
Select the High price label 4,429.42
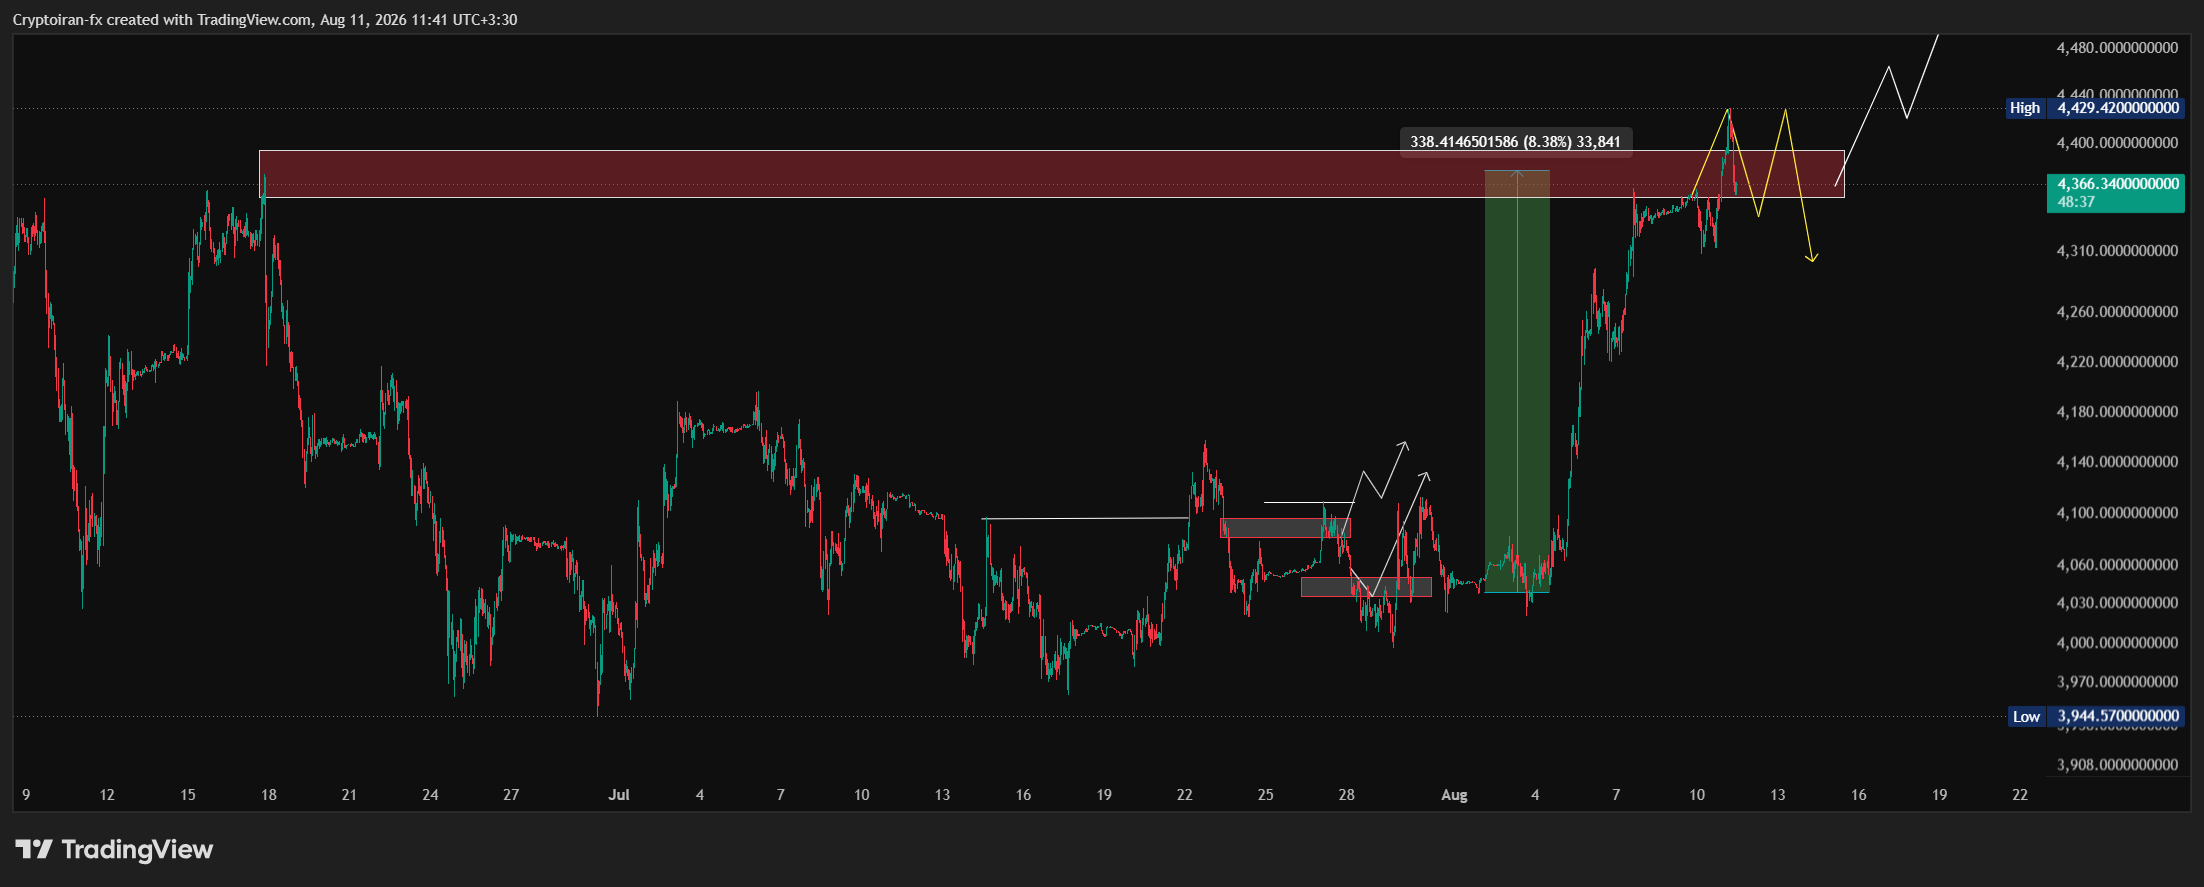coord(2095,108)
